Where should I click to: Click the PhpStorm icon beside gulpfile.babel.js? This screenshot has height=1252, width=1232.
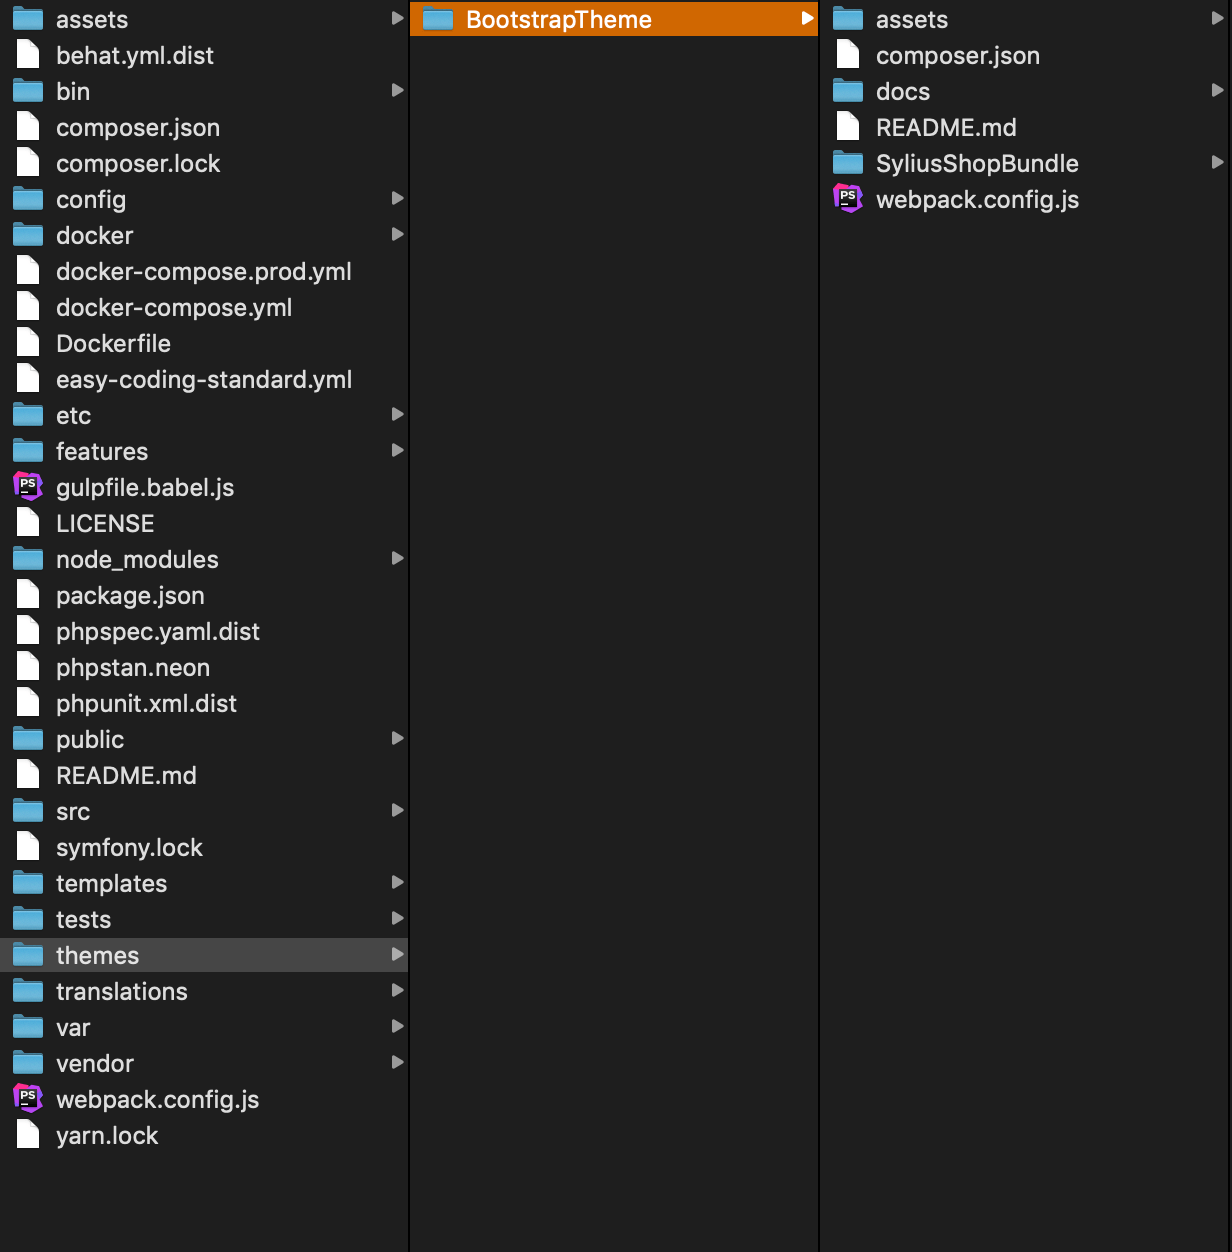(27, 487)
